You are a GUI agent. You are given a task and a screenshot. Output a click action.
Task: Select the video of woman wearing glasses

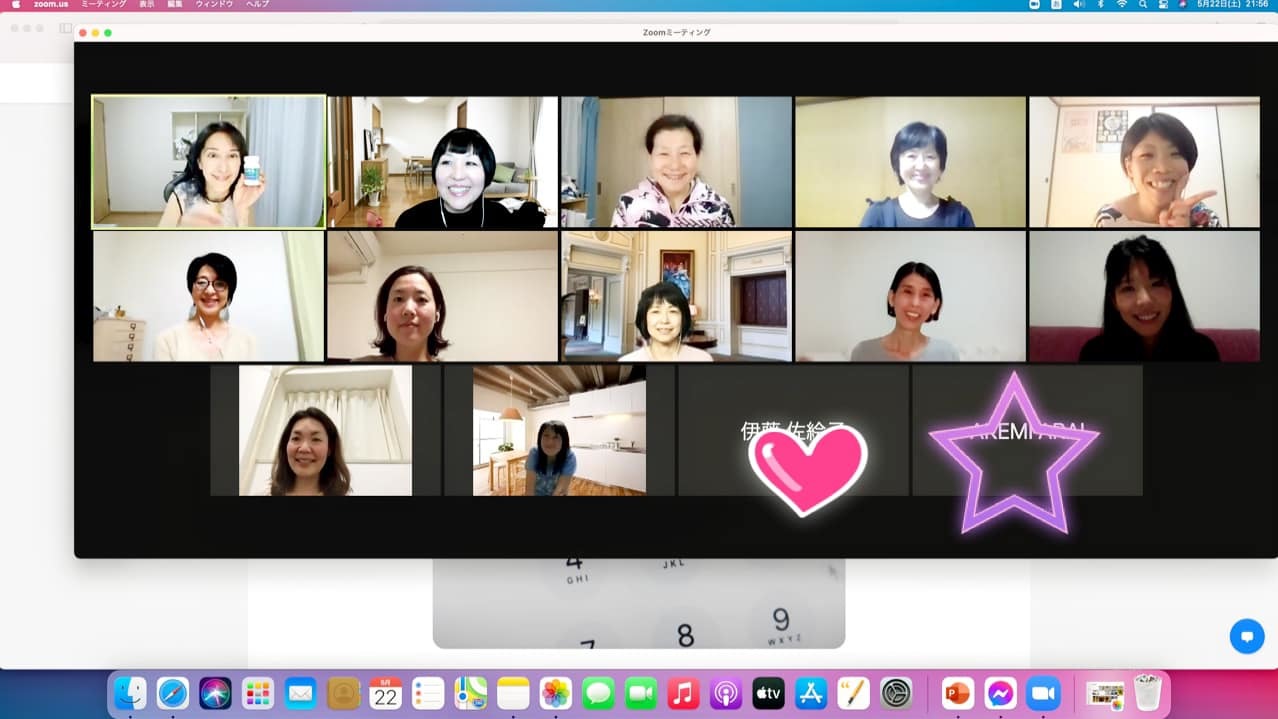point(209,296)
